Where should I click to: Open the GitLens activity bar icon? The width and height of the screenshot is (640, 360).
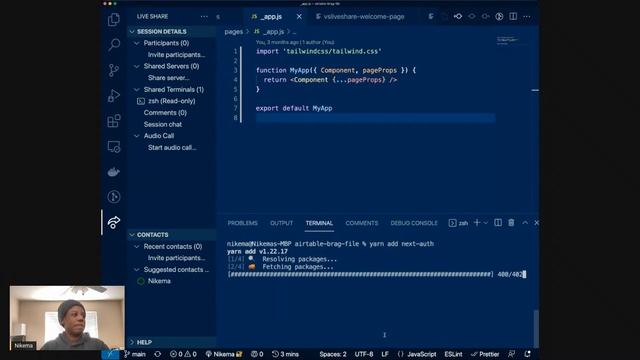pos(114,197)
